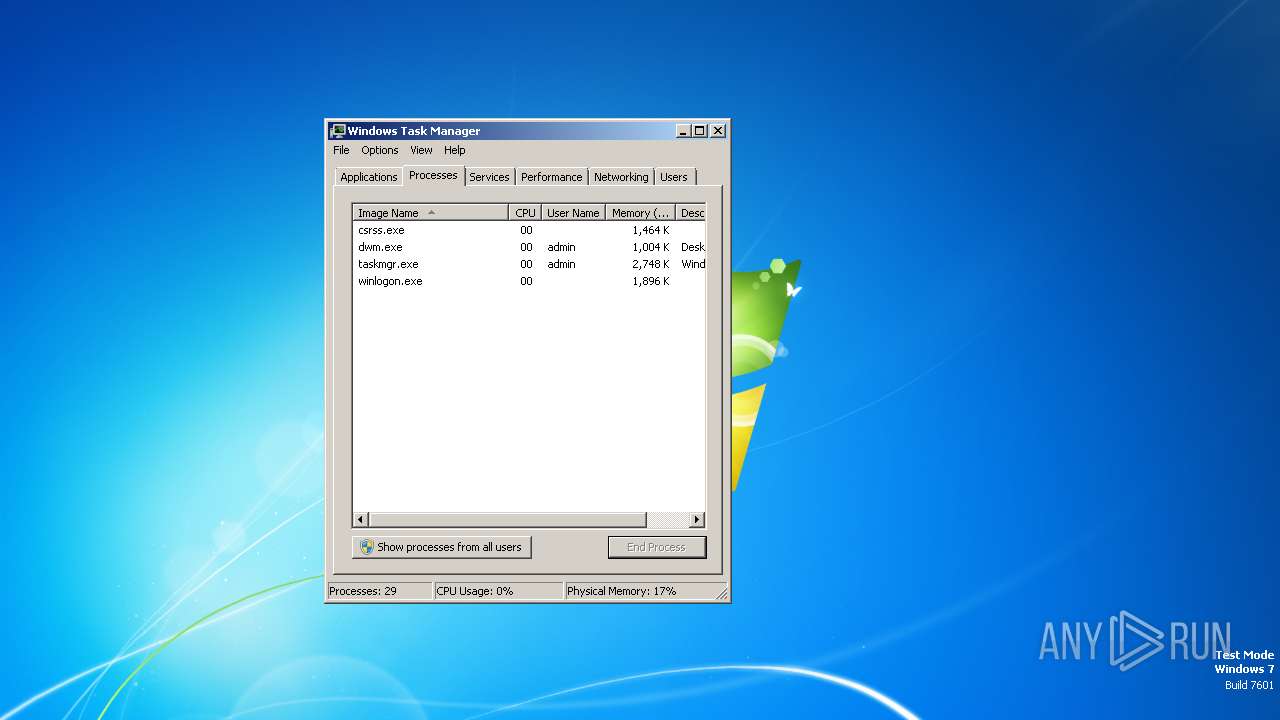Viewport: 1280px width, 720px height.
Task: Sort by Image Name column header
Action: (x=430, y=213)
